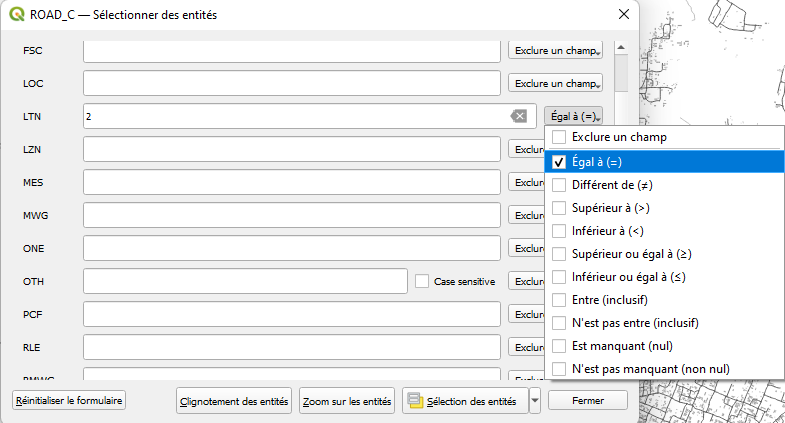785x423 pixels.
Task: Enable Case sensitive for OTH field
Action: 422,281
